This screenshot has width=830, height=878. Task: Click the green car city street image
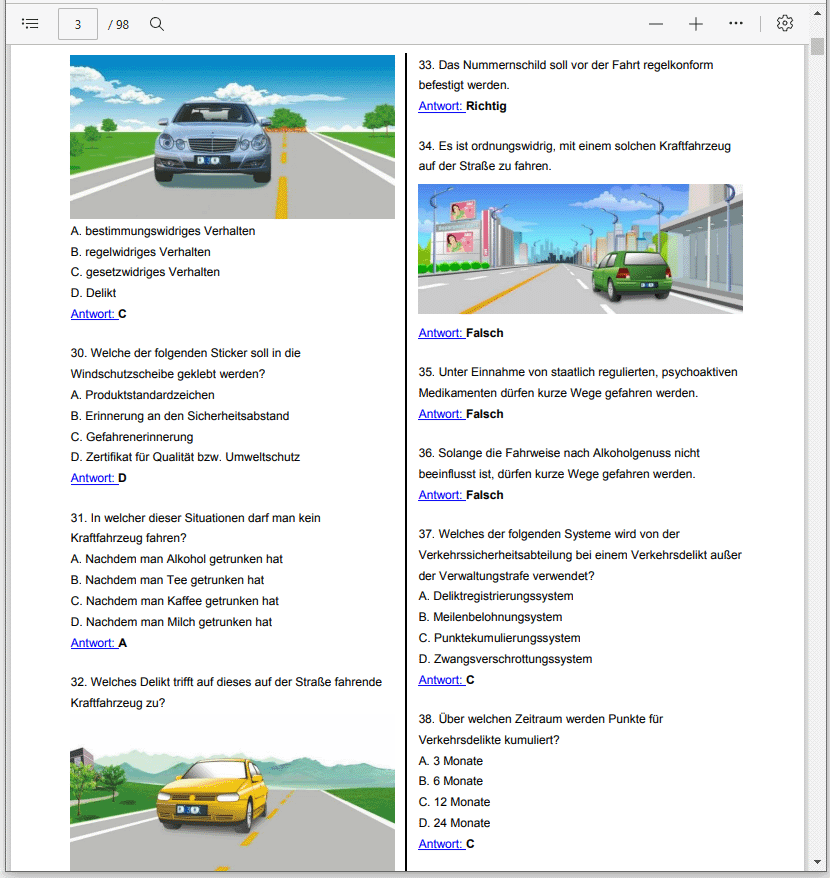click(580, 248)
